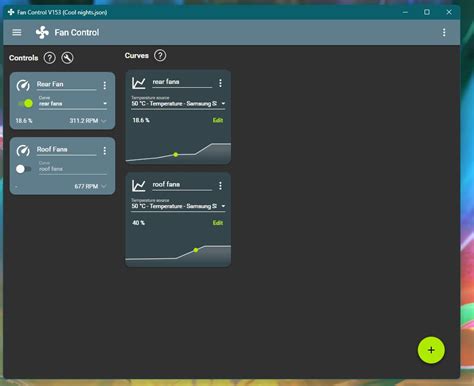
Task: Open the hamburger navigation menu
Action: click(17, 32)
